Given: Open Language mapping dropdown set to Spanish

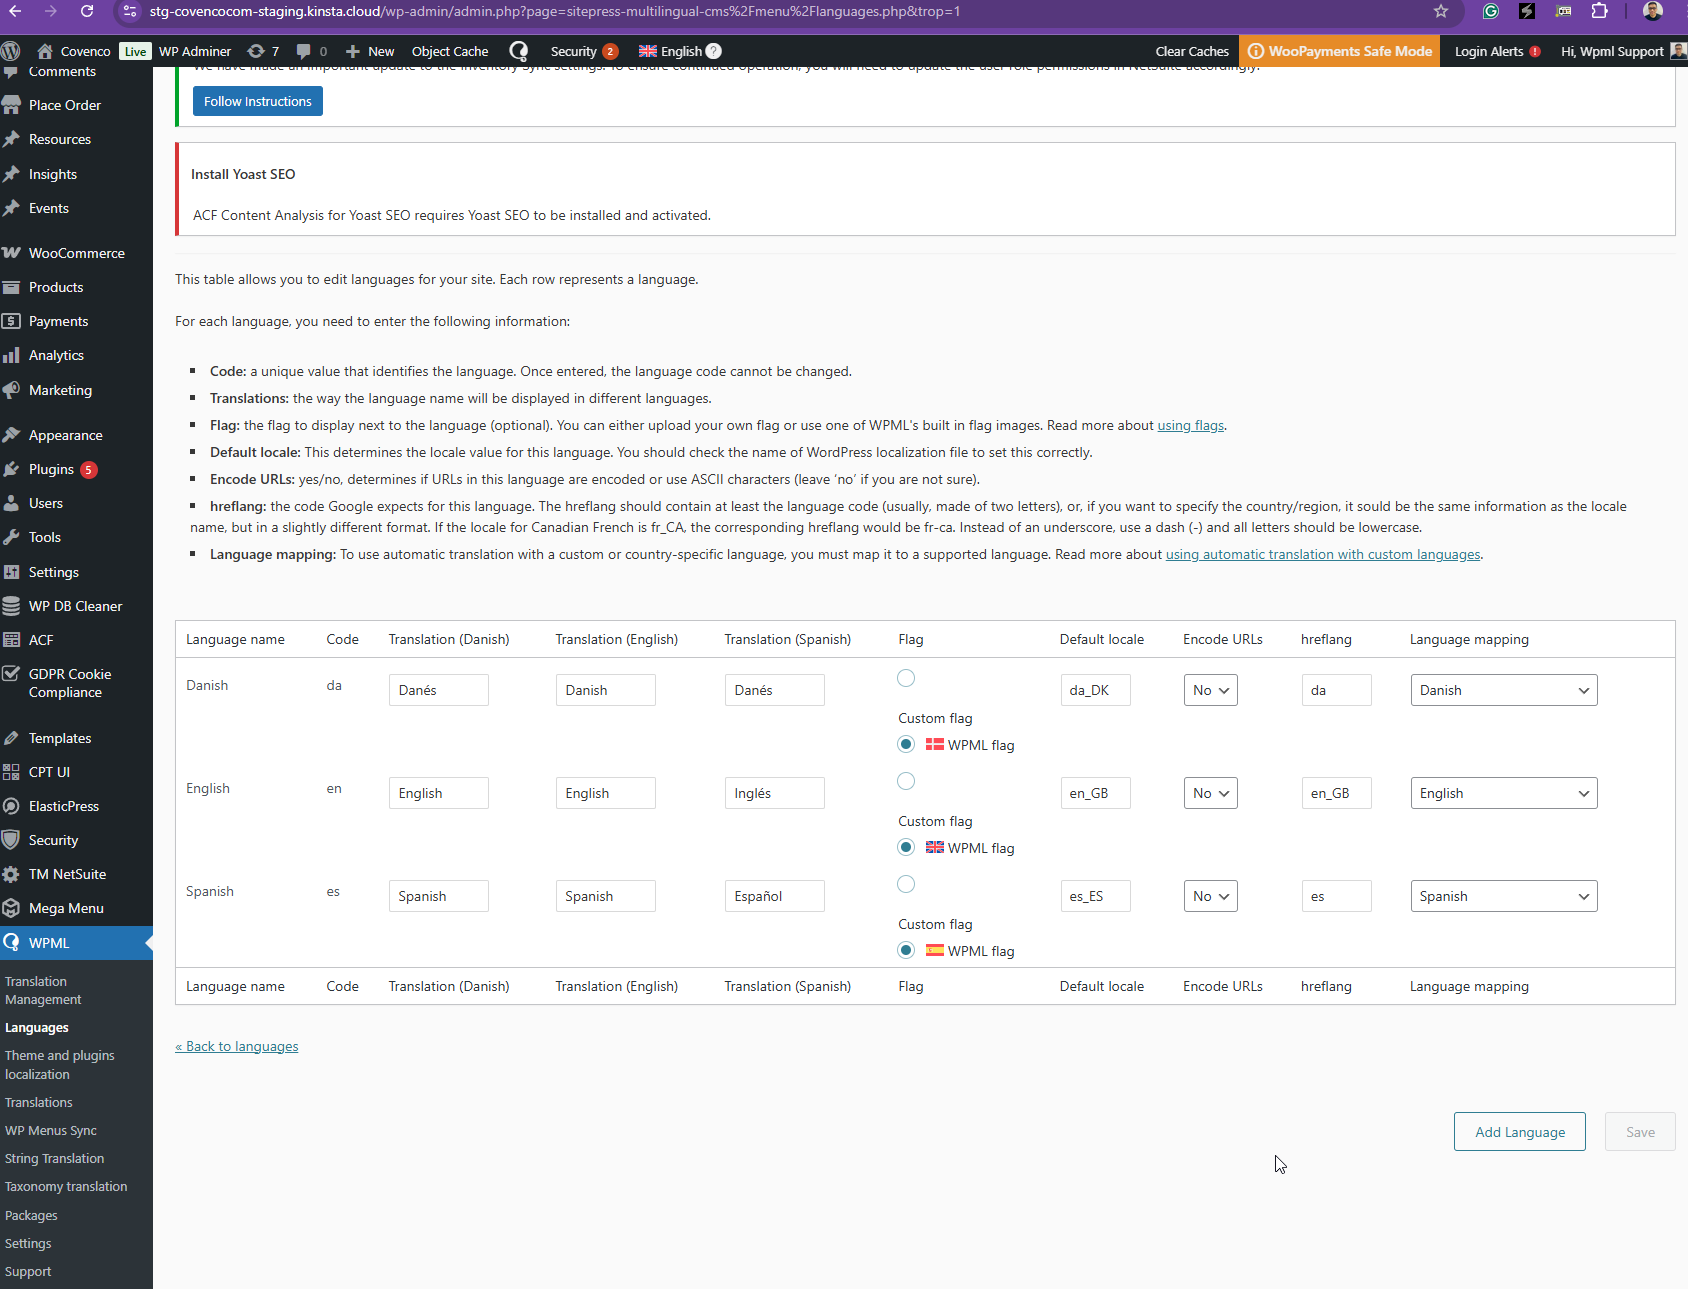Looking at the screenshot, I should pyautogui.click(x=1504, y=896).
